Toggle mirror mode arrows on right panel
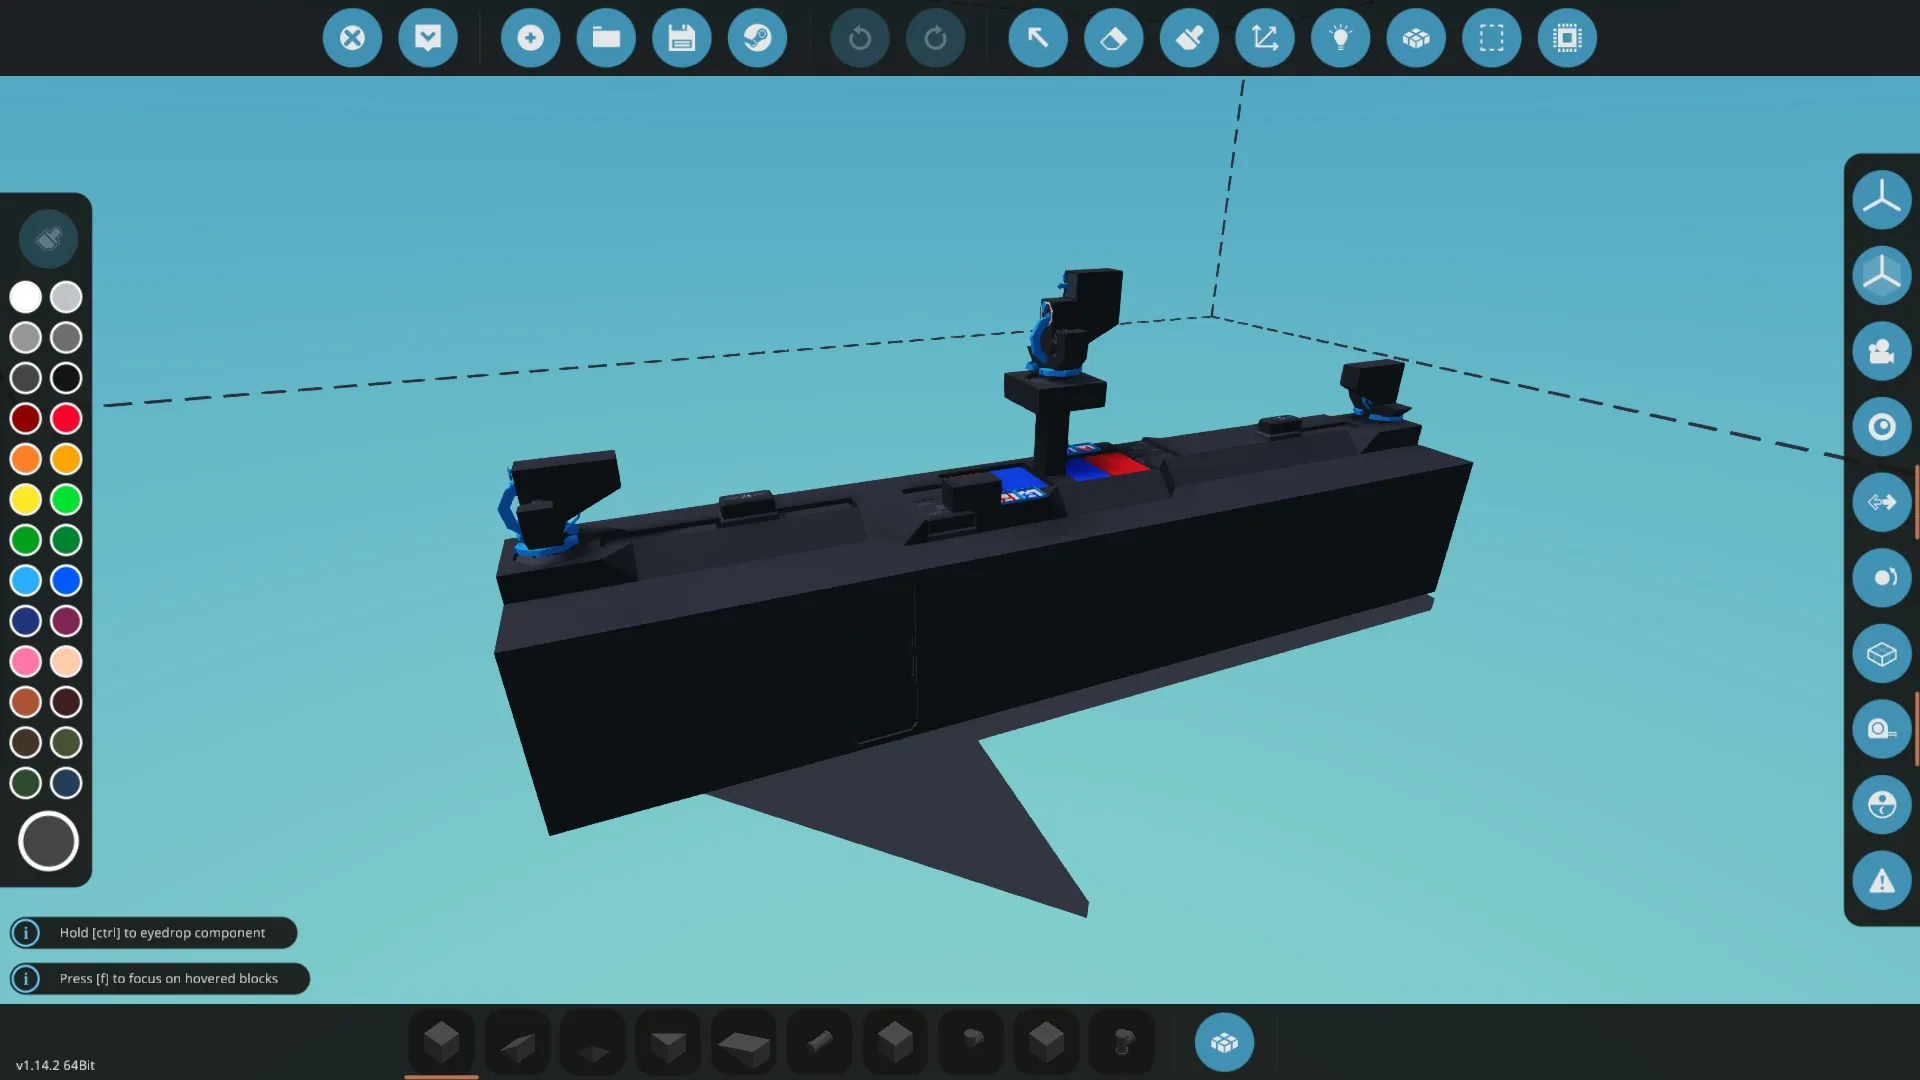The width and height of the screenshot is (1920, 1080). pyautogui.click(x=1881, y=502)
